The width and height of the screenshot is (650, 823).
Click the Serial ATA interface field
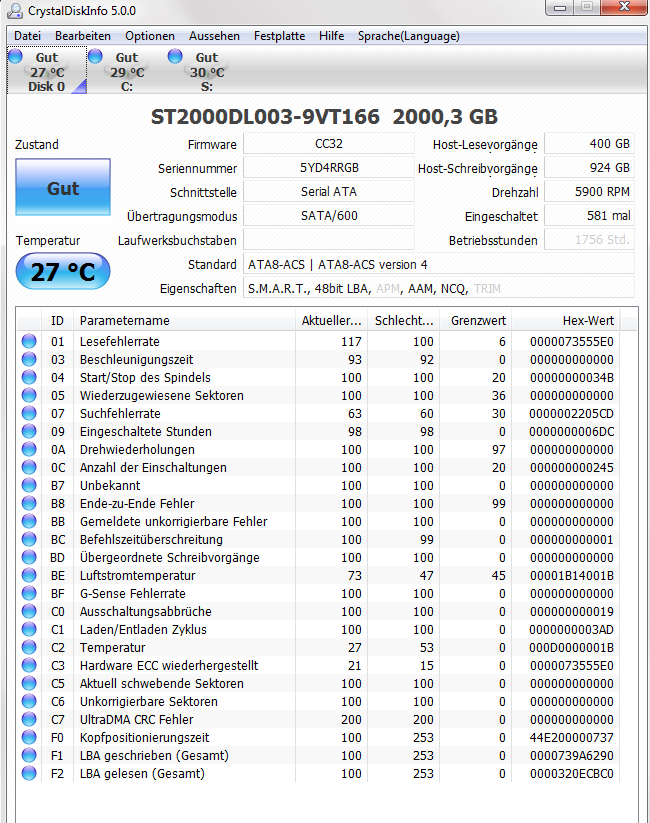click(329, 192)
